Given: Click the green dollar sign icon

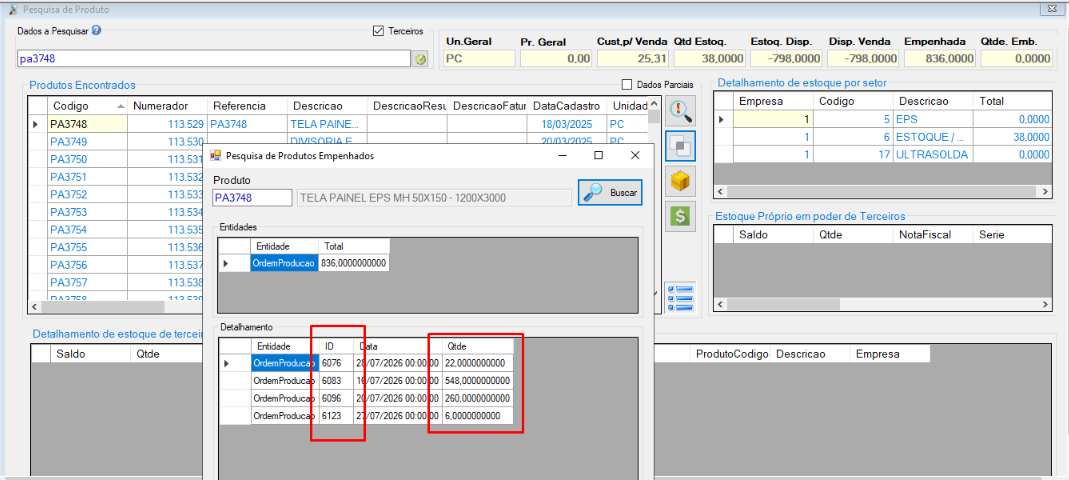Looking at the screenshot, I should coord(680,216).
